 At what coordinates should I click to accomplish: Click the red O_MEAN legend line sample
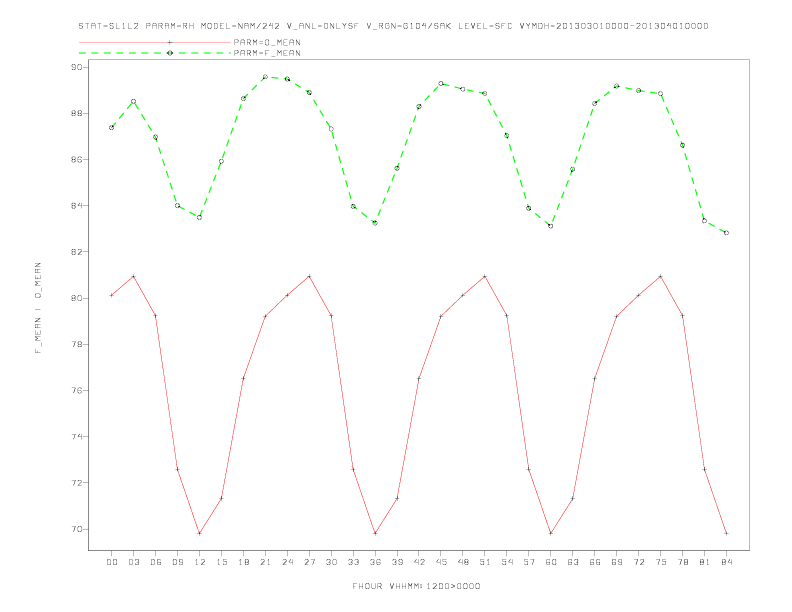[155, 42]
